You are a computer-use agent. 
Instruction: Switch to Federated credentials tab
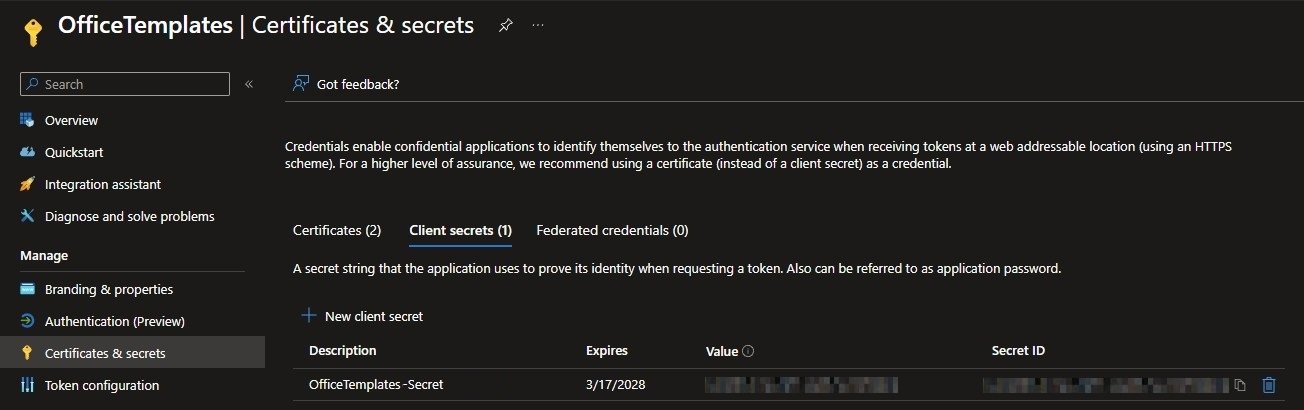tap(612, 230)
